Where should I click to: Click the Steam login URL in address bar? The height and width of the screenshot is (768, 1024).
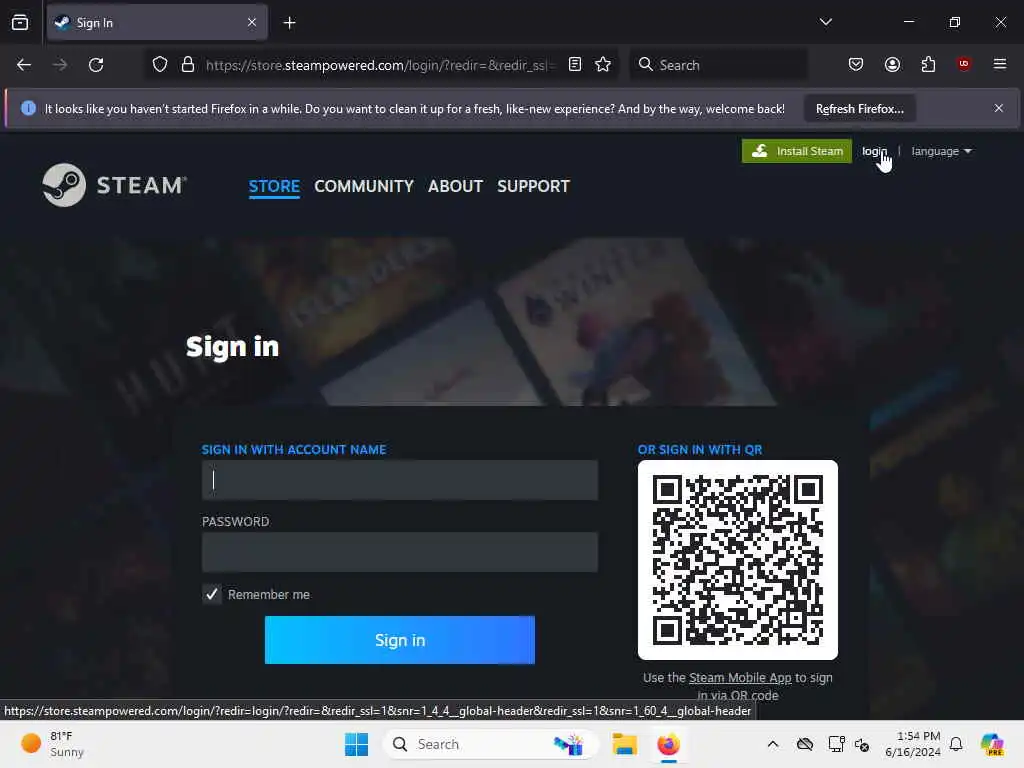379,65
